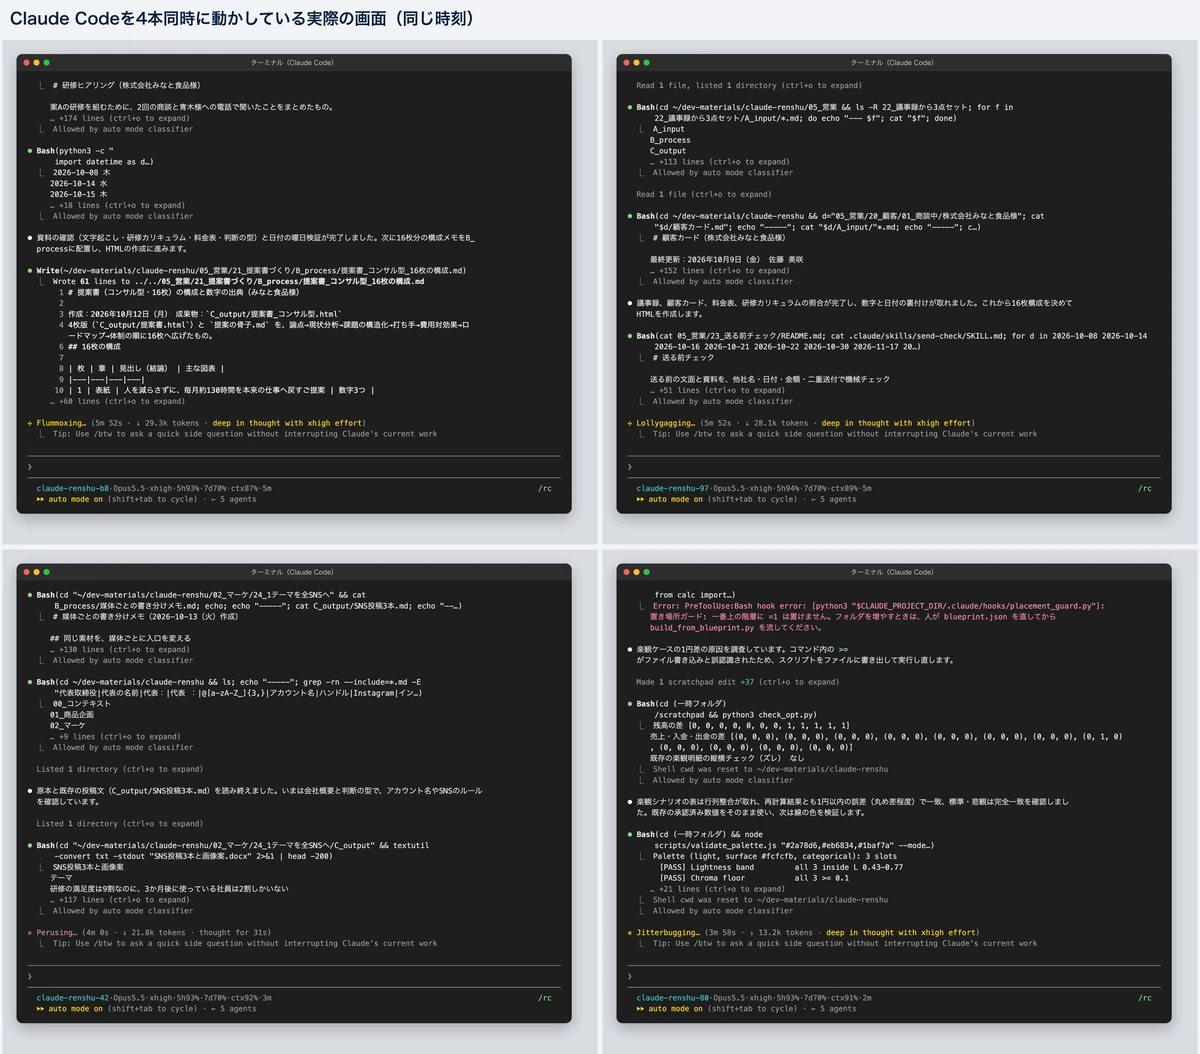Click the '# 送る前チェック' output line
1200x1054 pixels.
pos(684,357)
